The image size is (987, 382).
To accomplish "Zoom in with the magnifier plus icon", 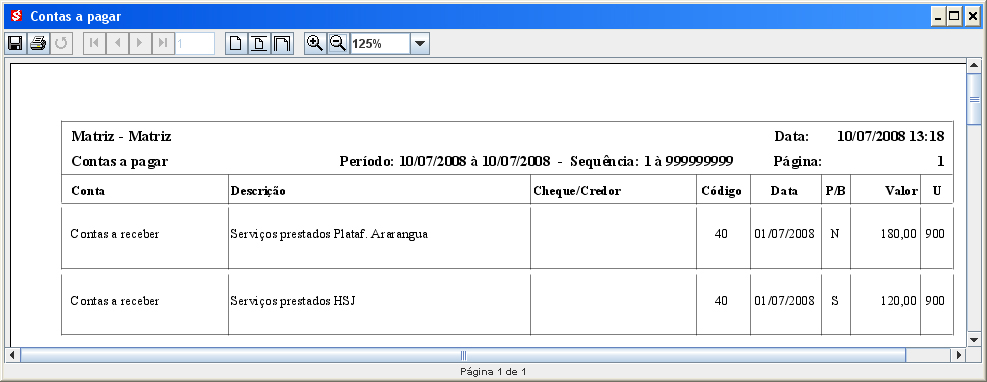I will coord(315,43).
